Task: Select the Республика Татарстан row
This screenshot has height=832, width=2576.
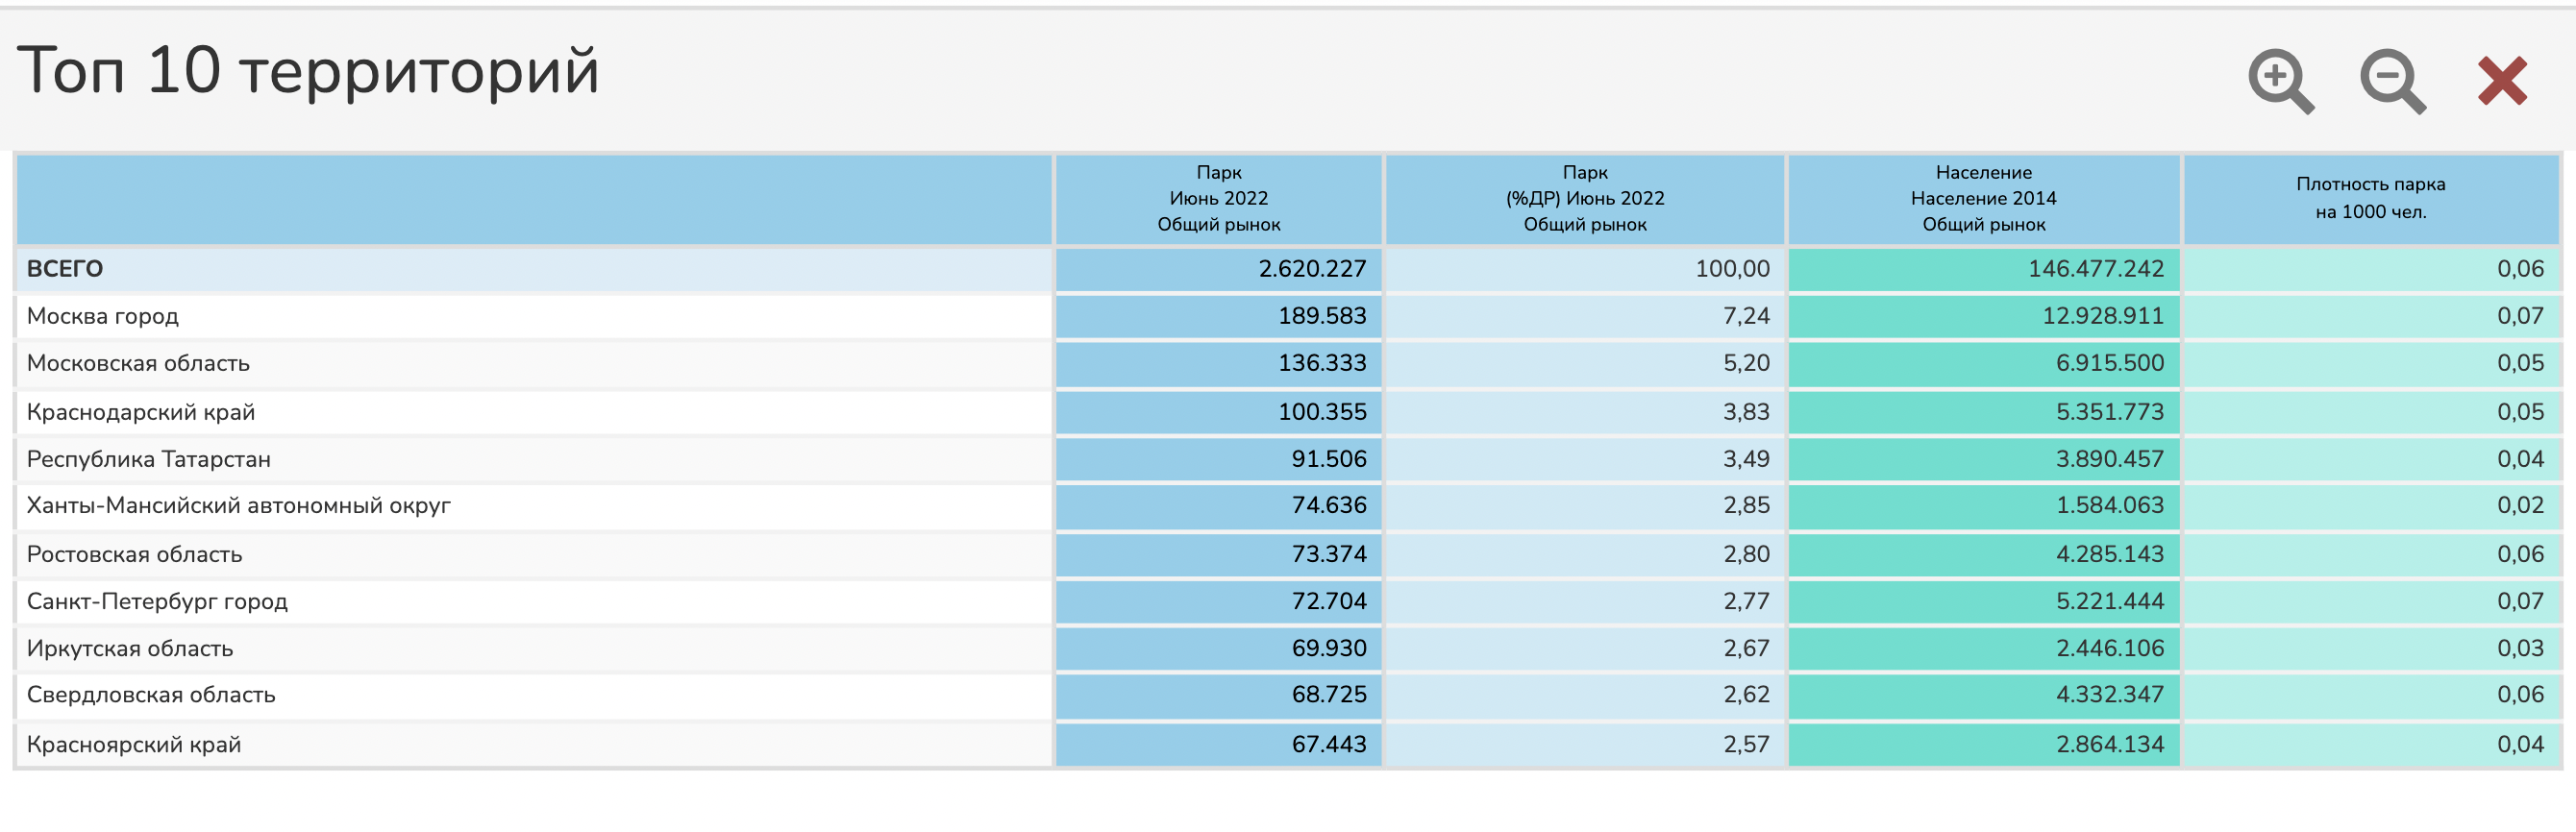Action: click(149, 459)
